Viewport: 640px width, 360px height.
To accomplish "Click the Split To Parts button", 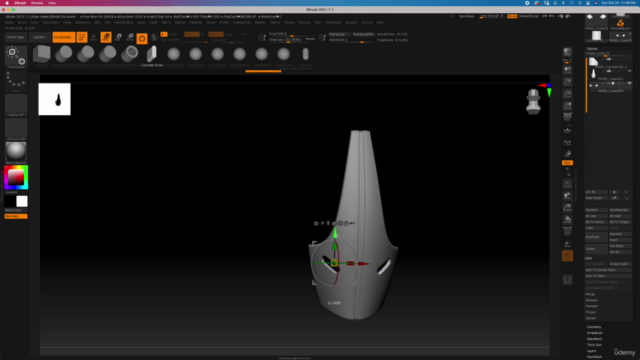I will [x=608, y=276].
